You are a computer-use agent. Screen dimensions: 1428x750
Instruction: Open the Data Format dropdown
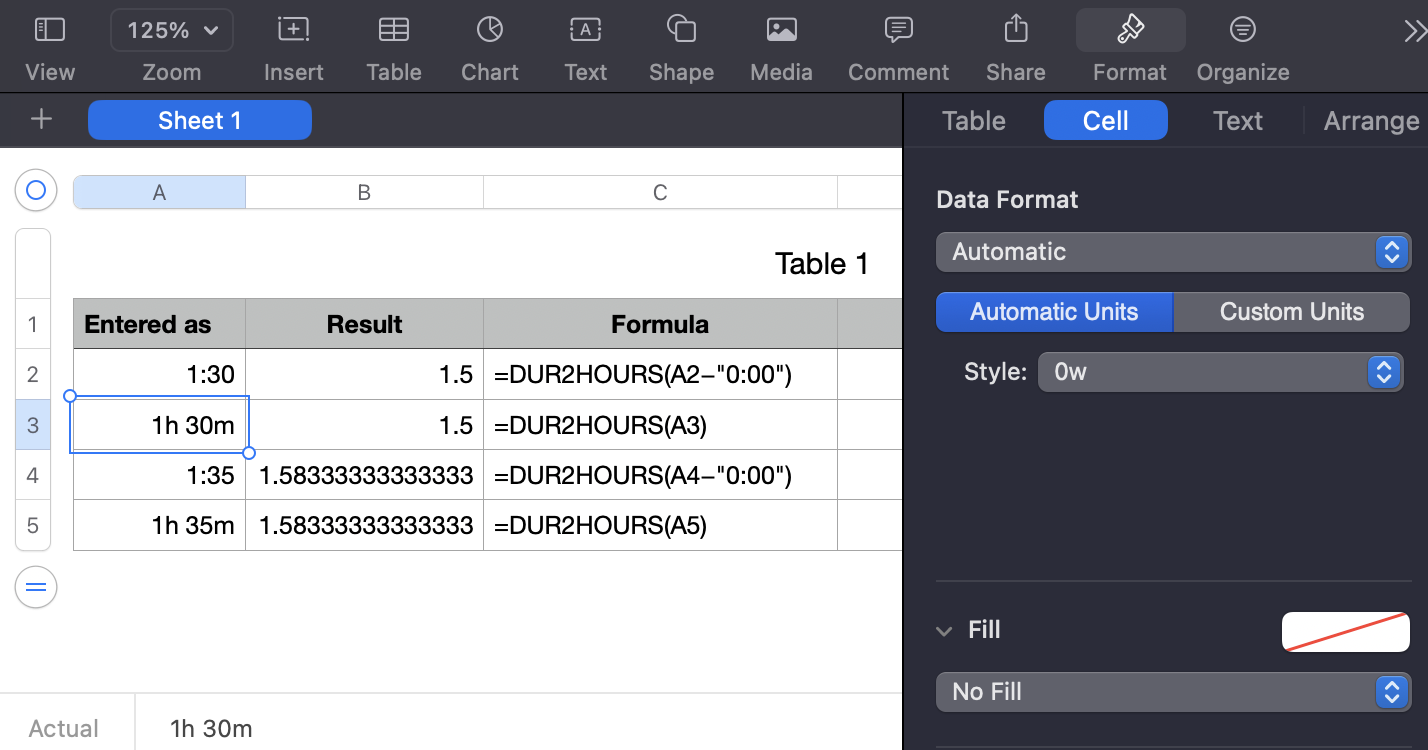pyautogui.click(x=1173, y=252)
